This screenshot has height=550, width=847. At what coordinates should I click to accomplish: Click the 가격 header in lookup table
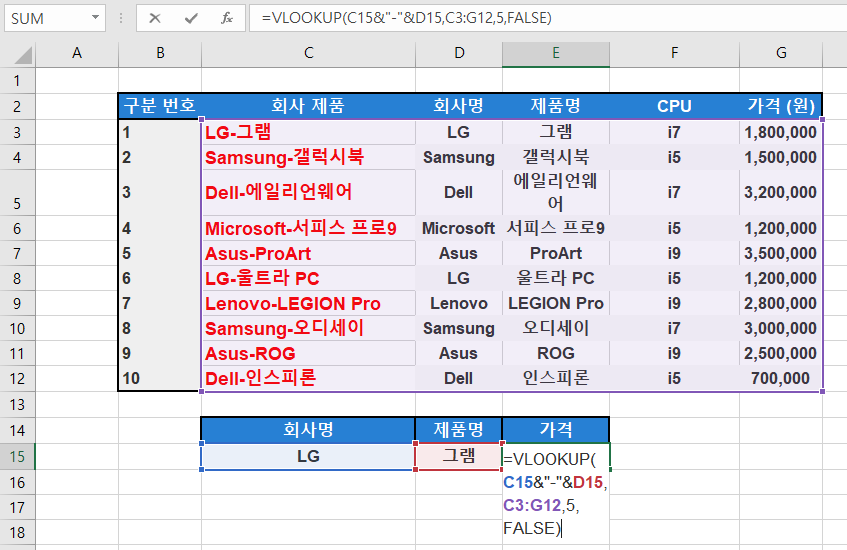pyautogui.click(x=556, y=430)
